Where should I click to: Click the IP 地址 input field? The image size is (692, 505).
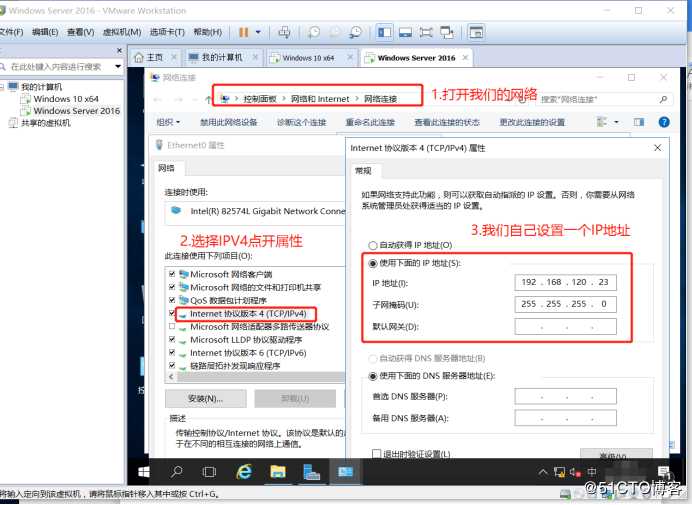coord(565,283)
